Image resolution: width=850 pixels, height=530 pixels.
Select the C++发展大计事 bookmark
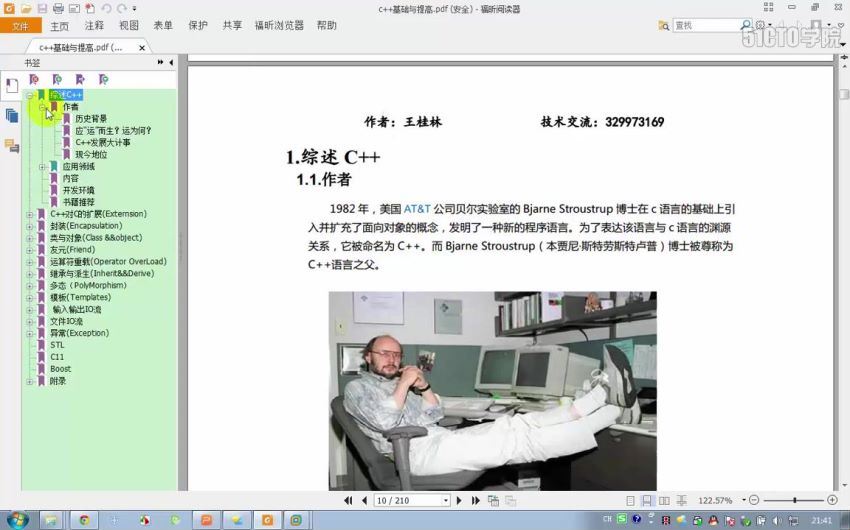pyautogui.click(x=103, y=143)
